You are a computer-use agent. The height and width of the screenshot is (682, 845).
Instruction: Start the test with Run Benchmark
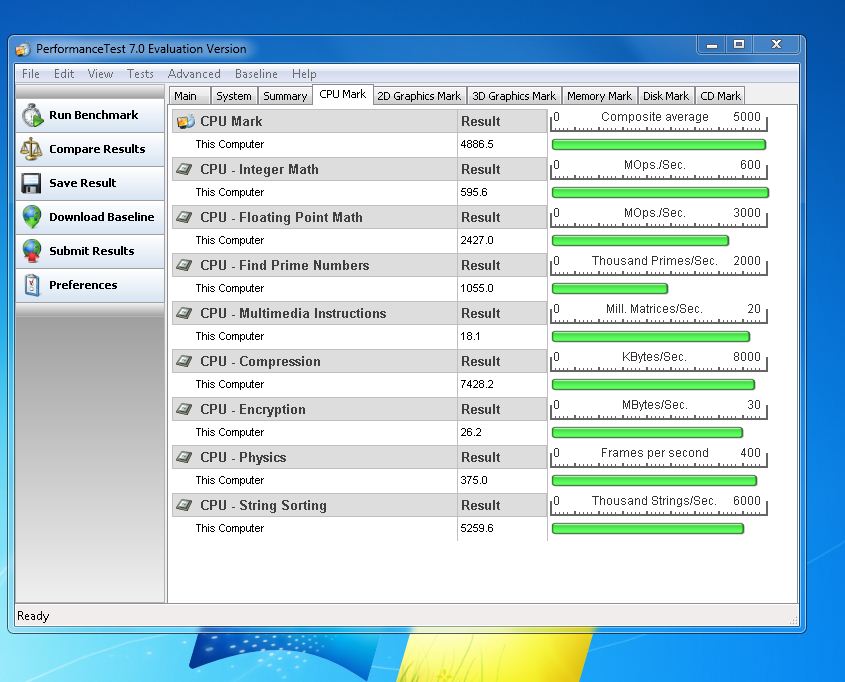click(x=90, y=115)
